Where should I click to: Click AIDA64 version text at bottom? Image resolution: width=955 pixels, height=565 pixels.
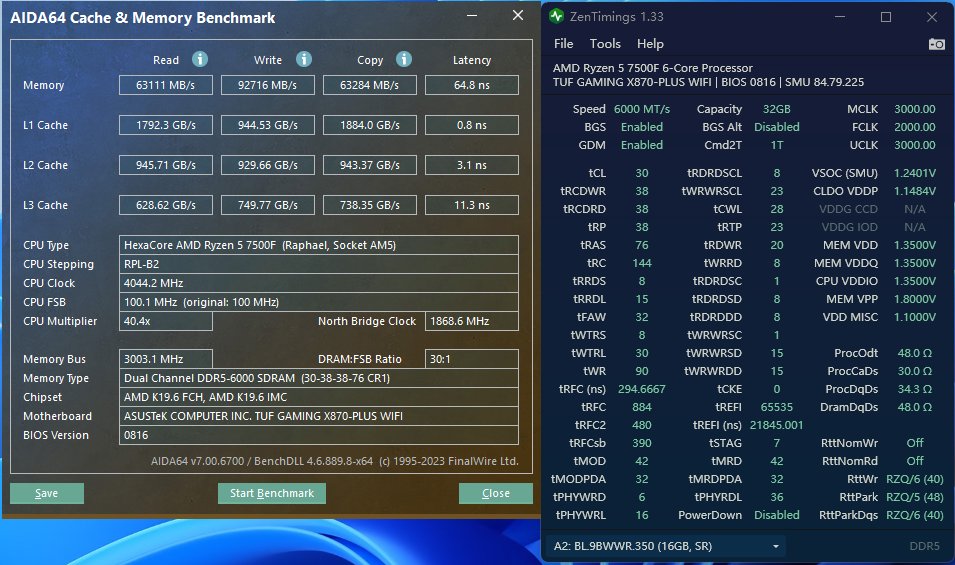pyautogui.click(x=334, y=461)
